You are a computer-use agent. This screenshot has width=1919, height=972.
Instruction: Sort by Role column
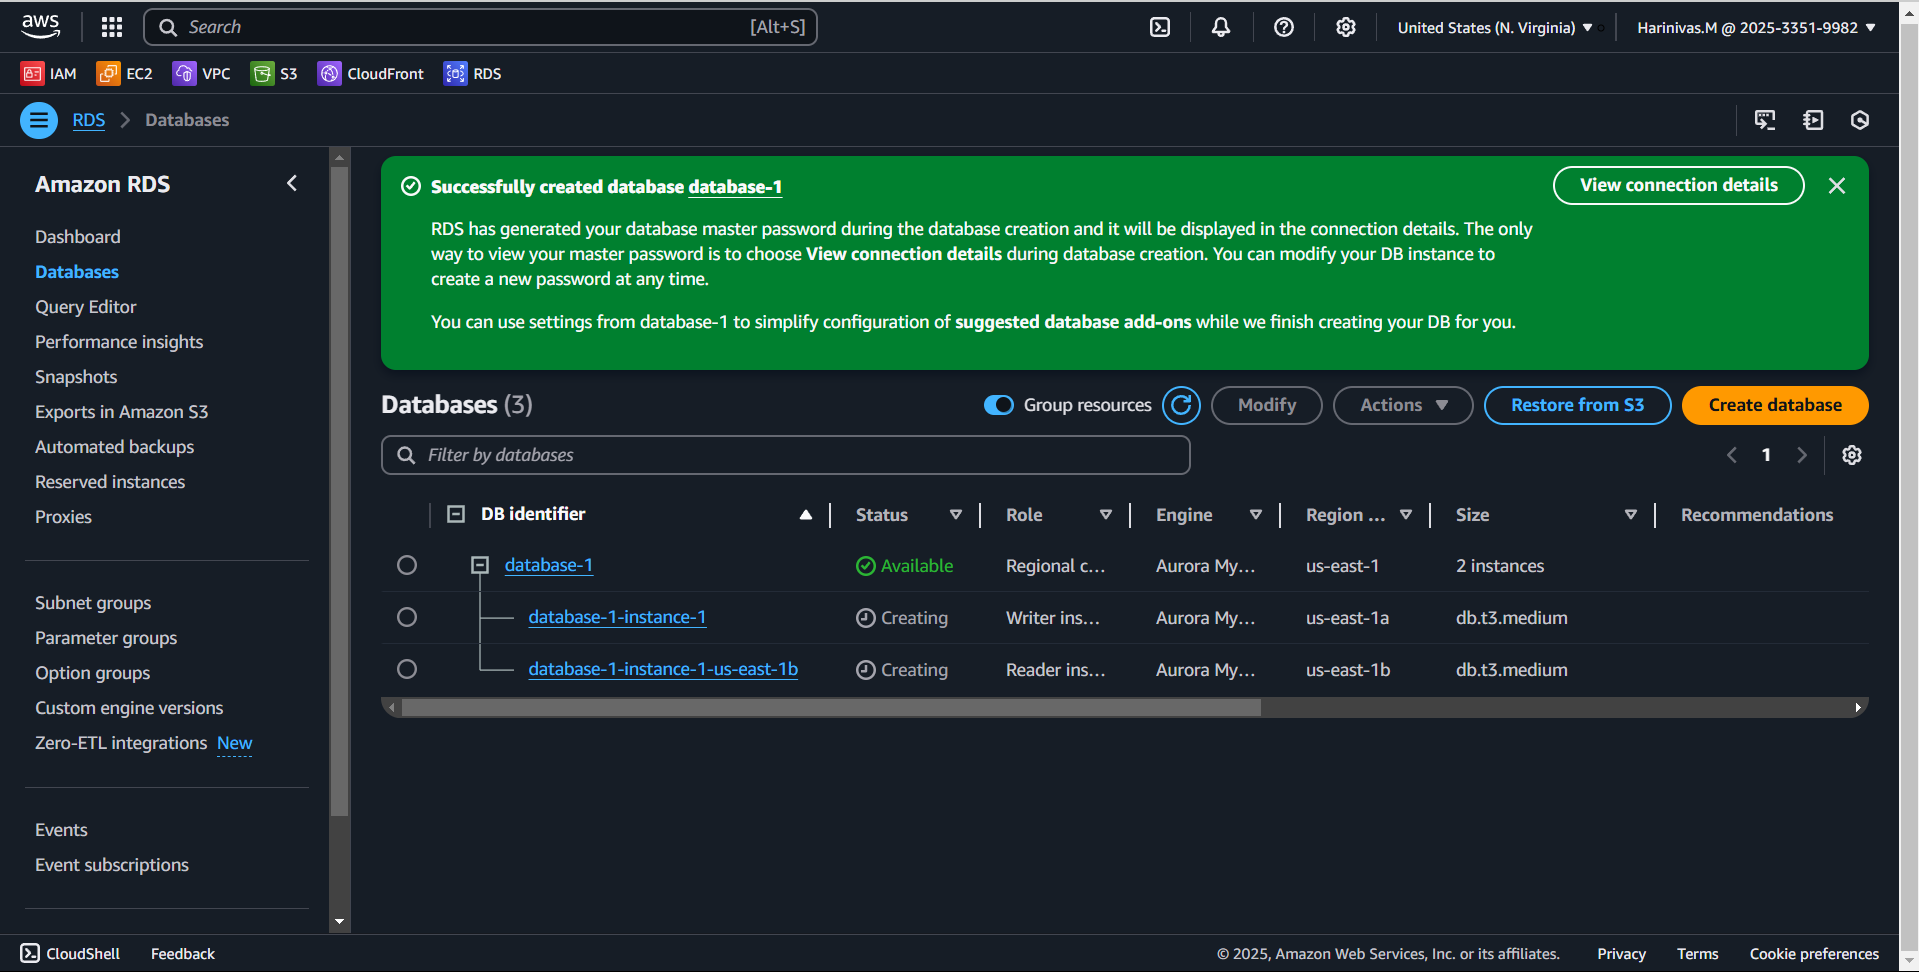[x=1106, y=515]
